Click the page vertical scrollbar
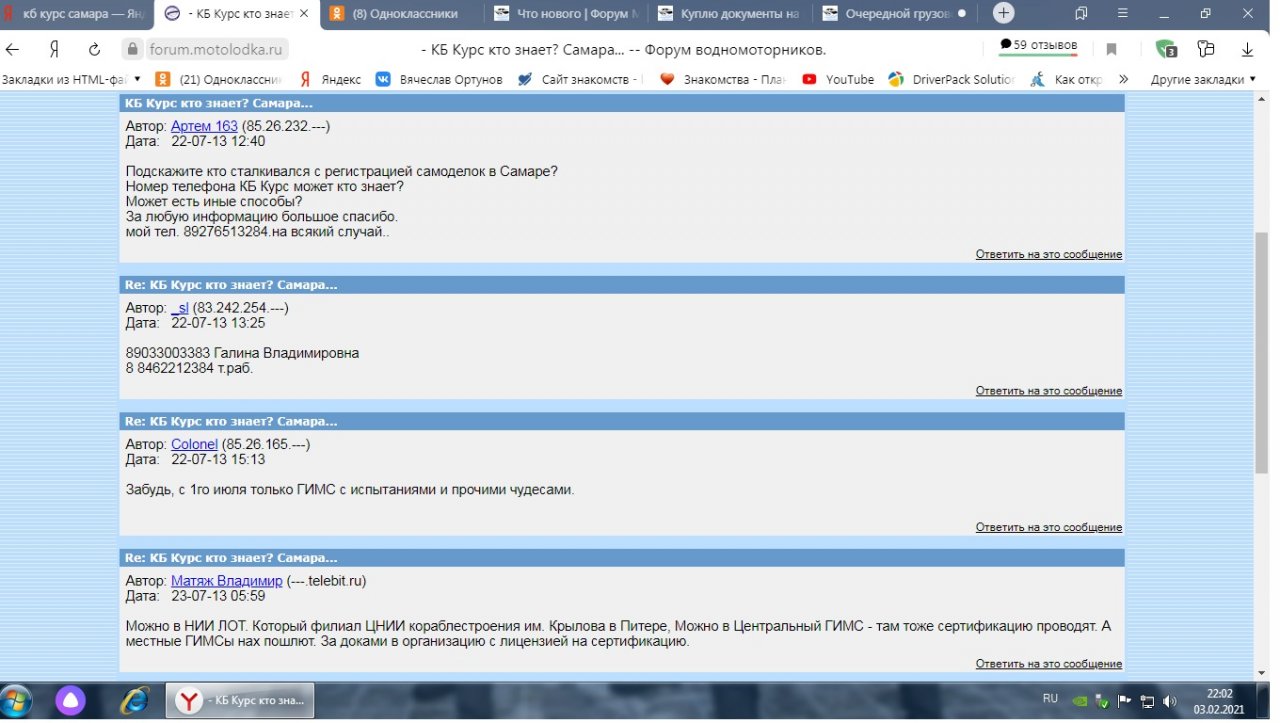1280x723 pixels. (x=1262, y=350)
